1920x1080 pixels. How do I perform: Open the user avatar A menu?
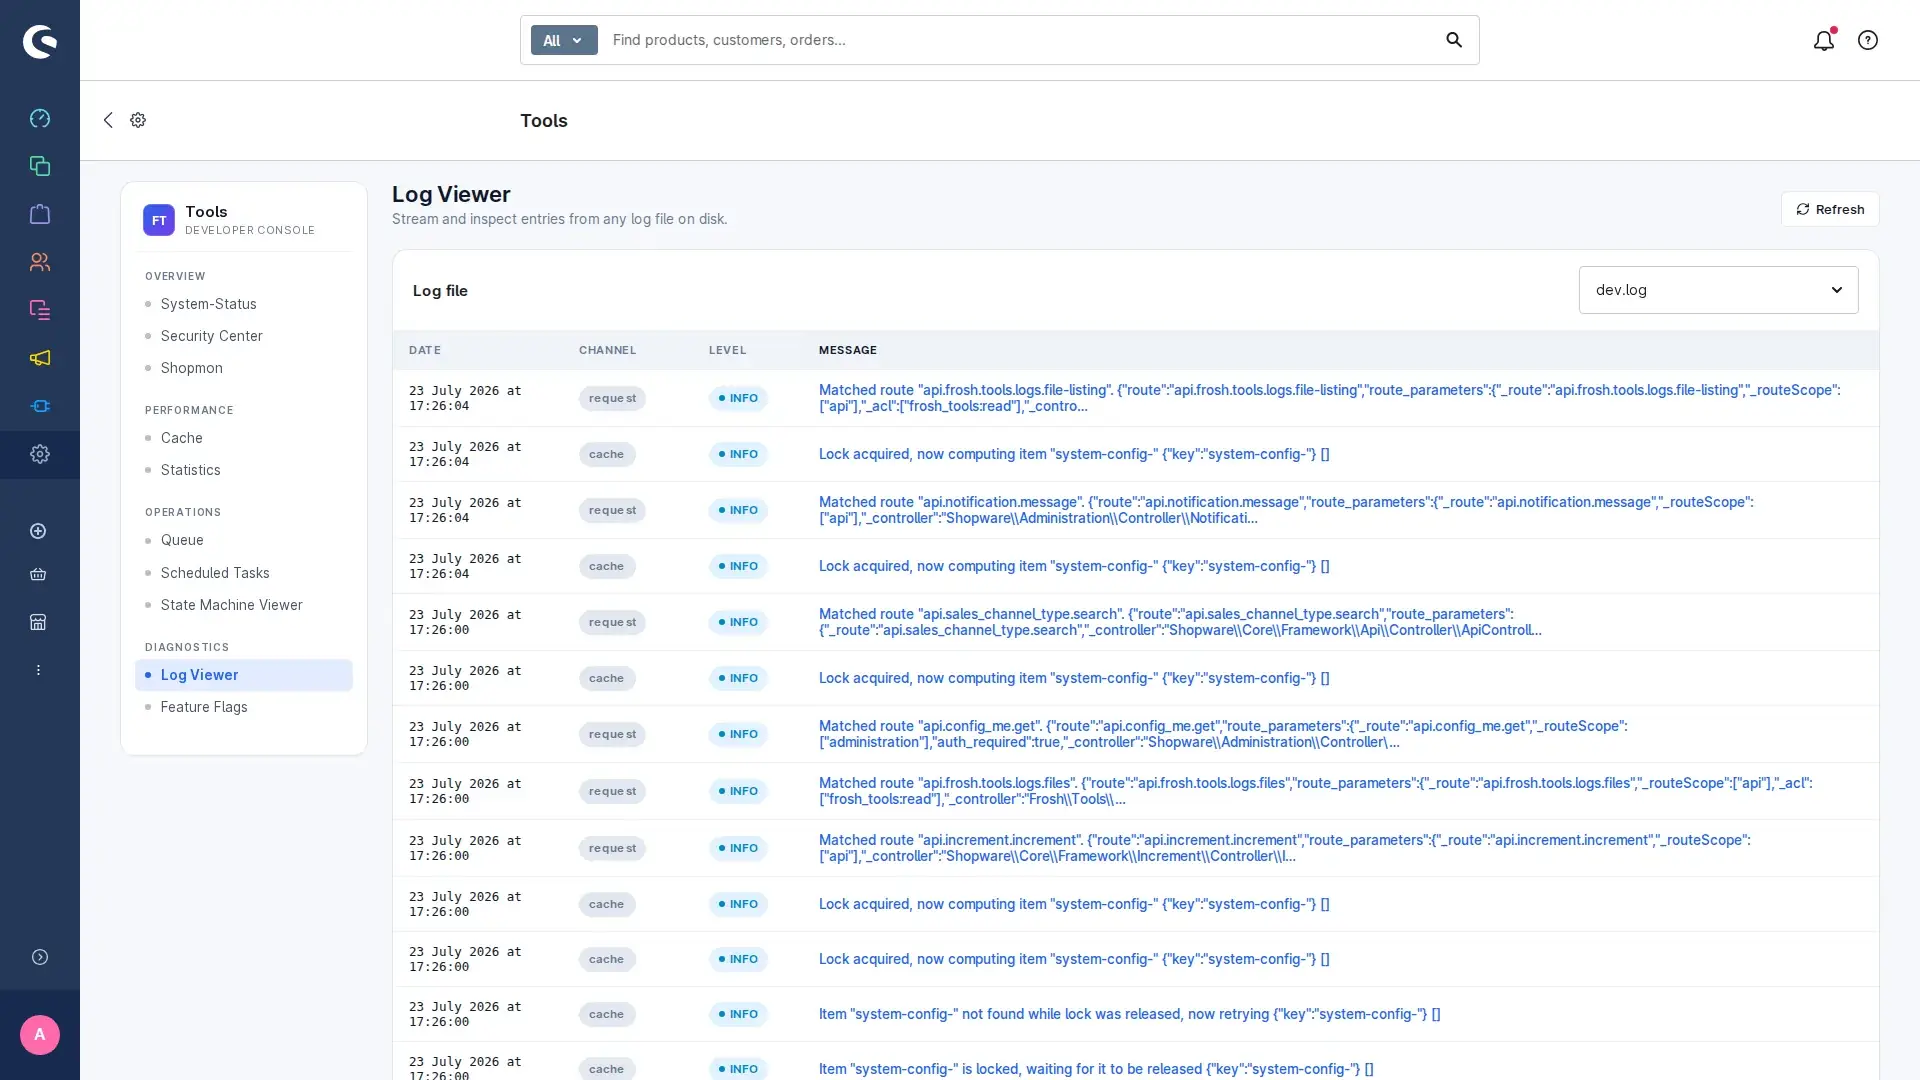[40, 1035]
